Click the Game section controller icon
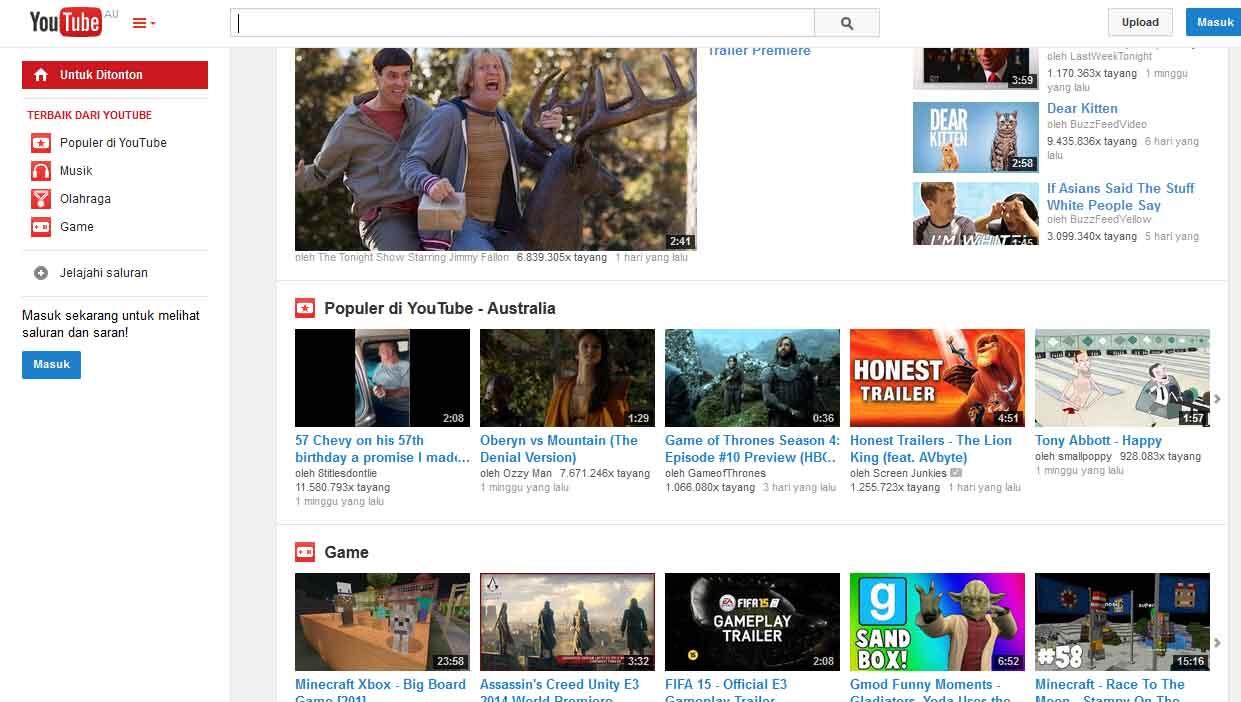This screenshot has width=1241, height=702. pos(305,552)
